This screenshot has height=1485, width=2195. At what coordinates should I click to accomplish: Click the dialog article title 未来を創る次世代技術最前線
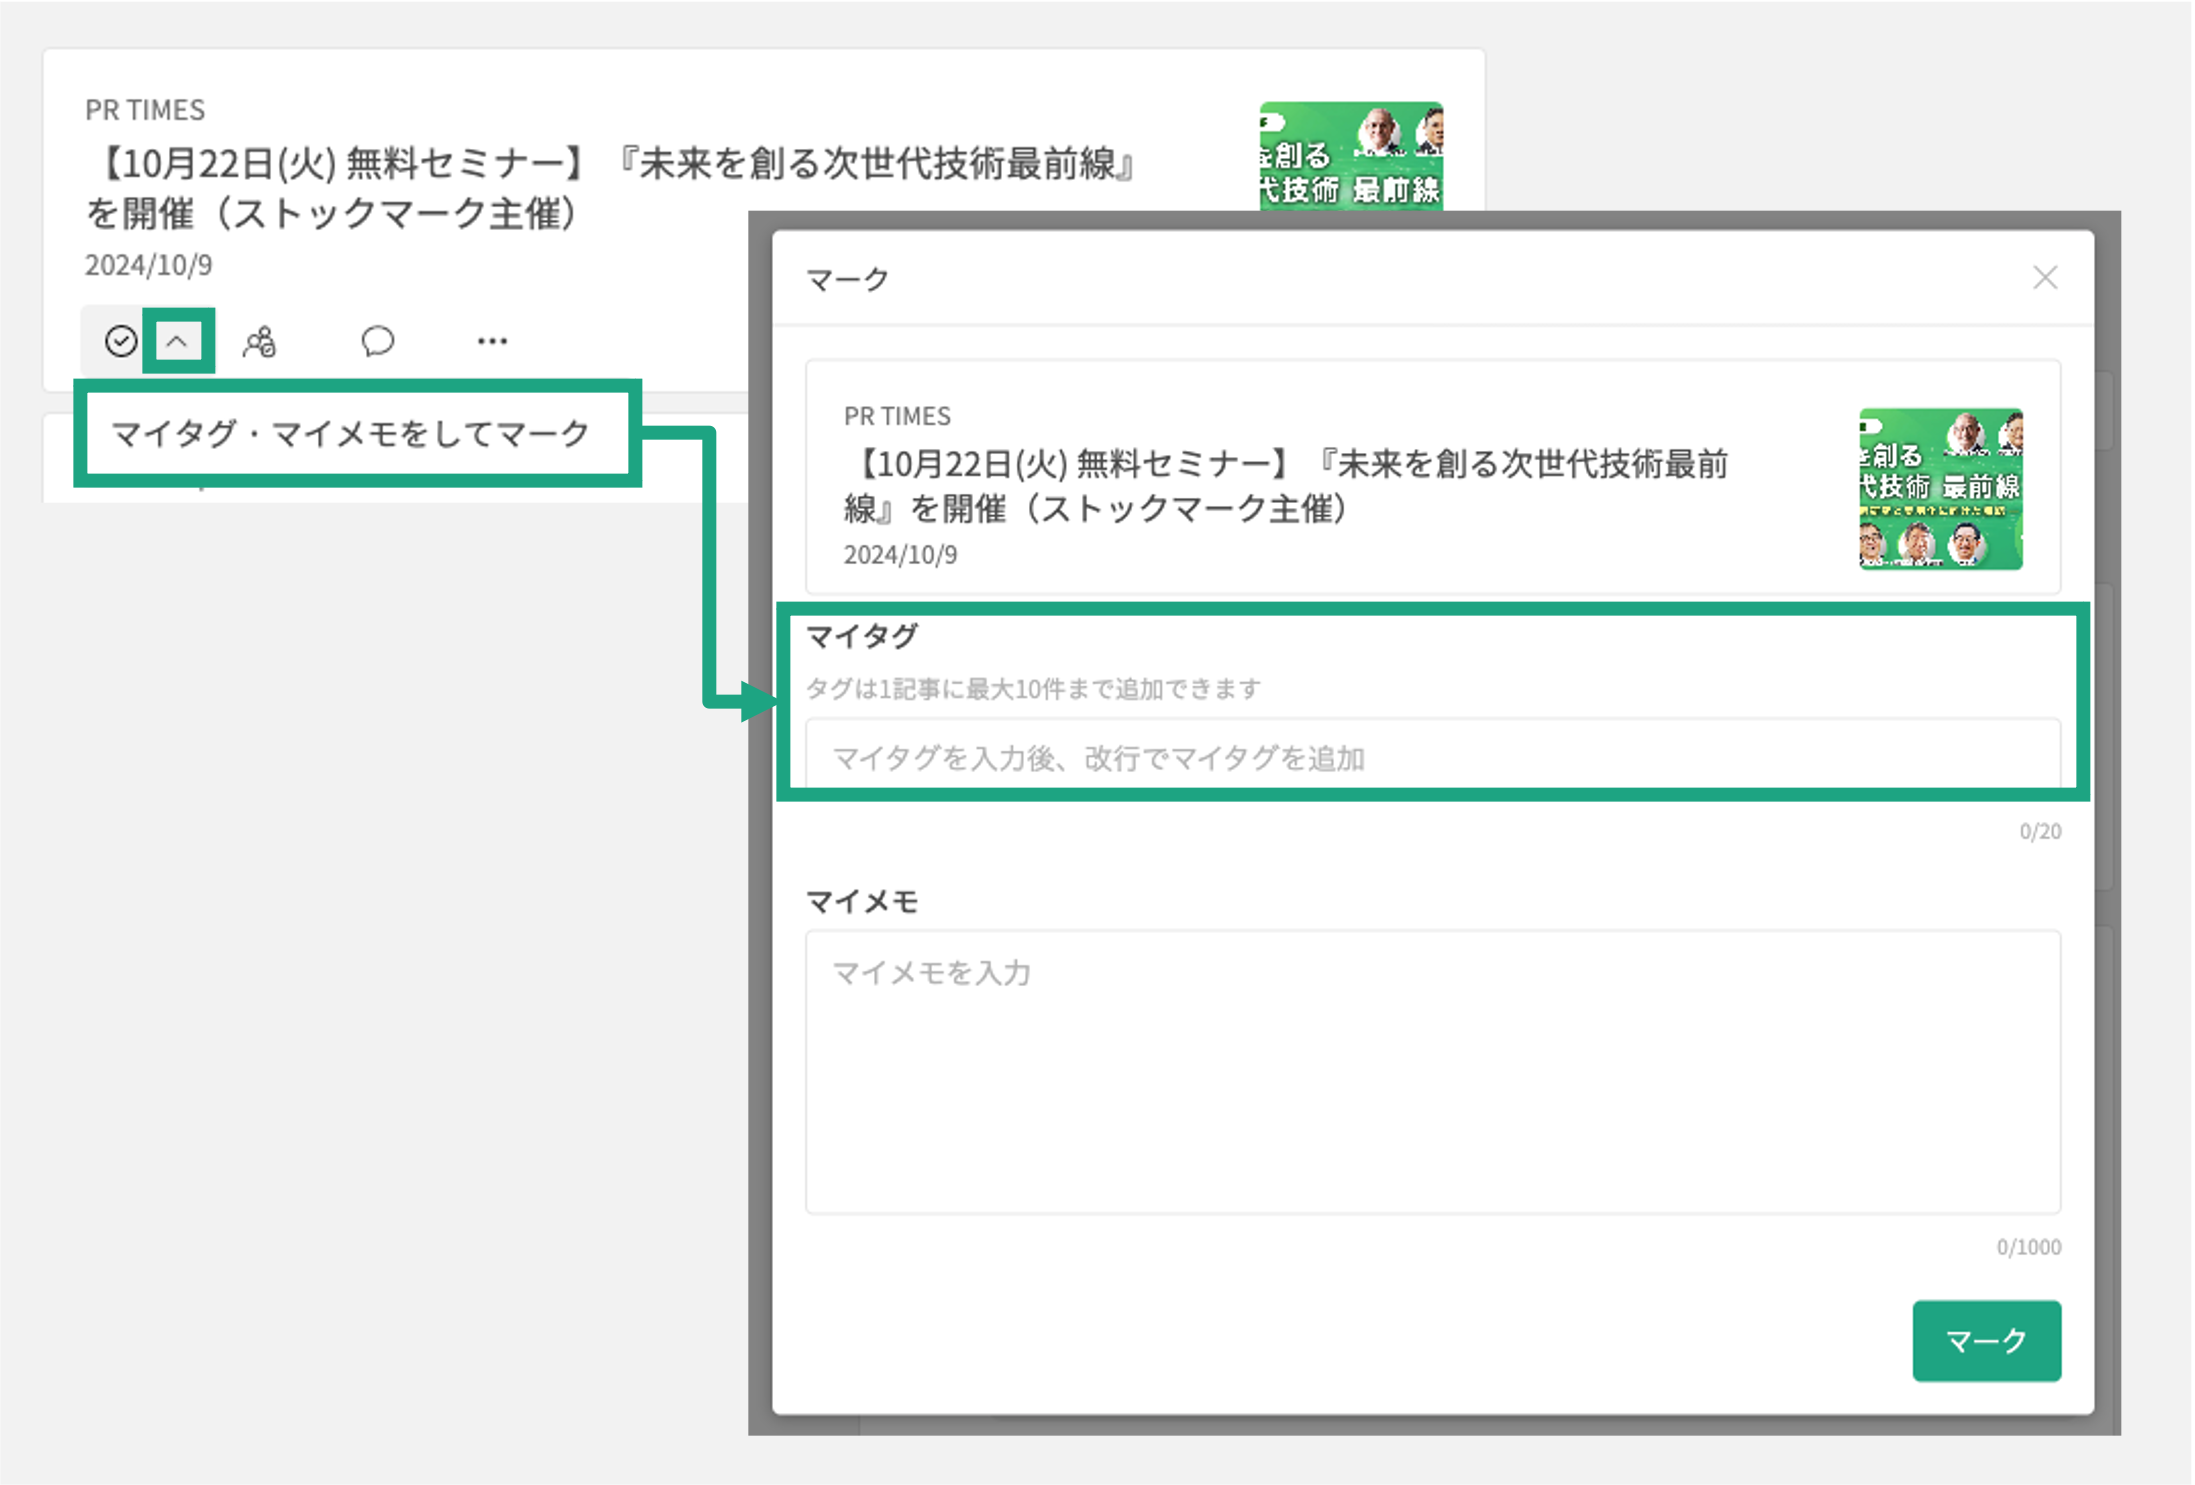[1286, 486]
